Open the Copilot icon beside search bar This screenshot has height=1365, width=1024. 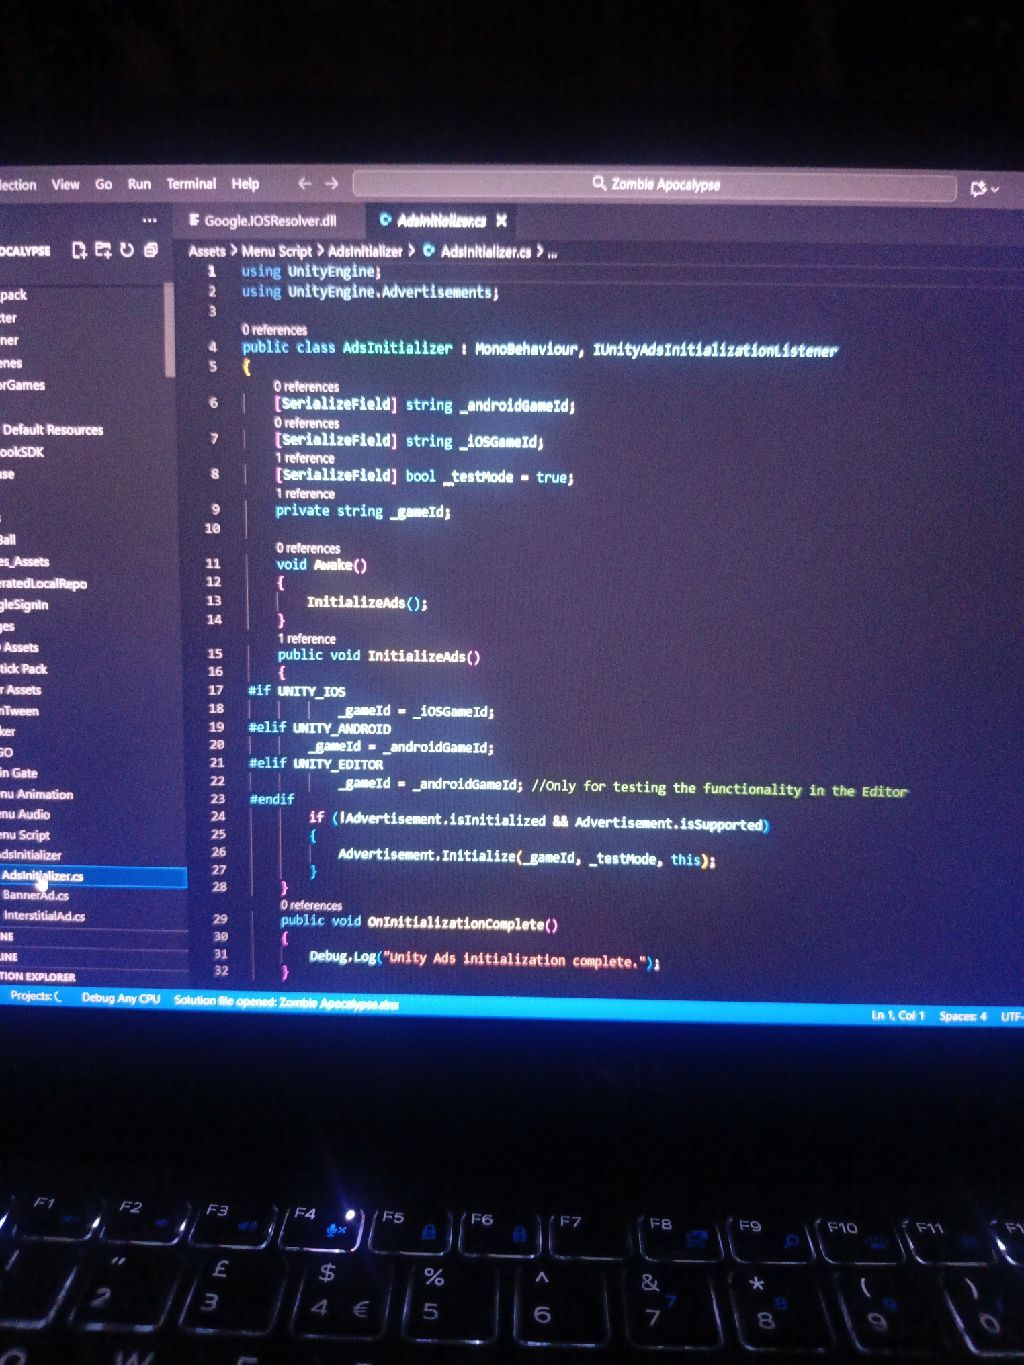tap(979, 188)
